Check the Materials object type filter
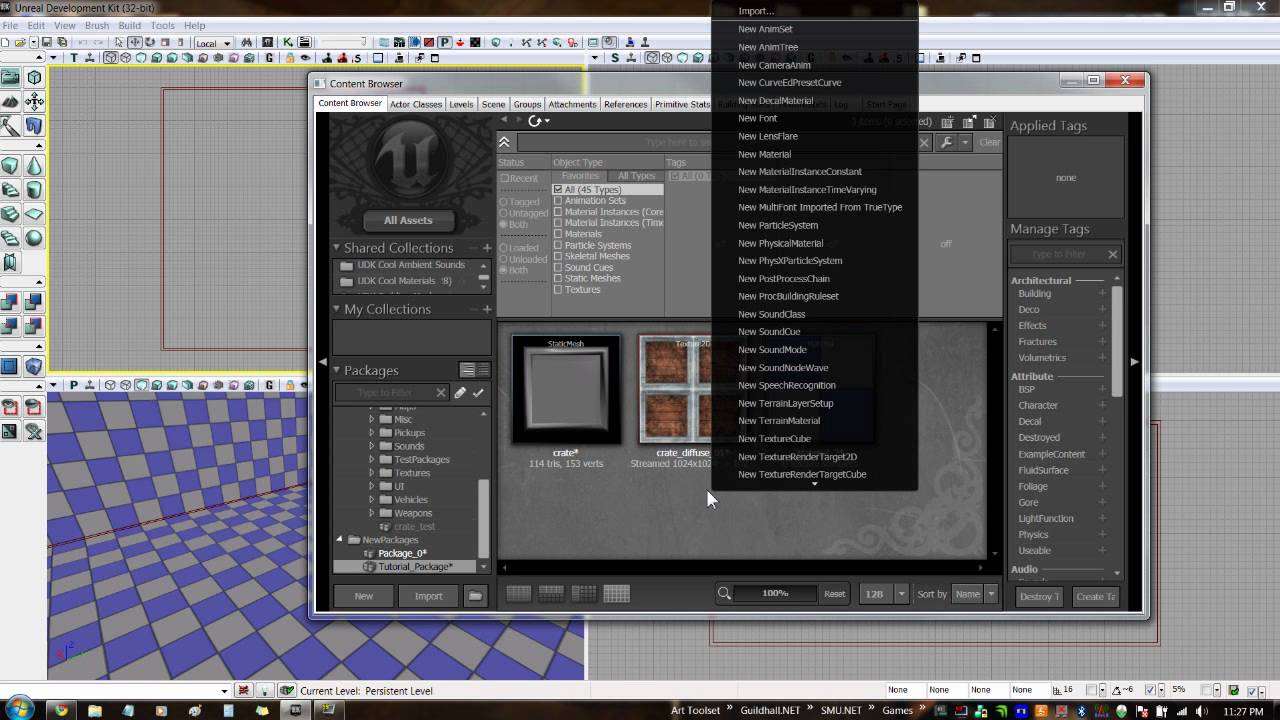 click(x=558, y=234)
